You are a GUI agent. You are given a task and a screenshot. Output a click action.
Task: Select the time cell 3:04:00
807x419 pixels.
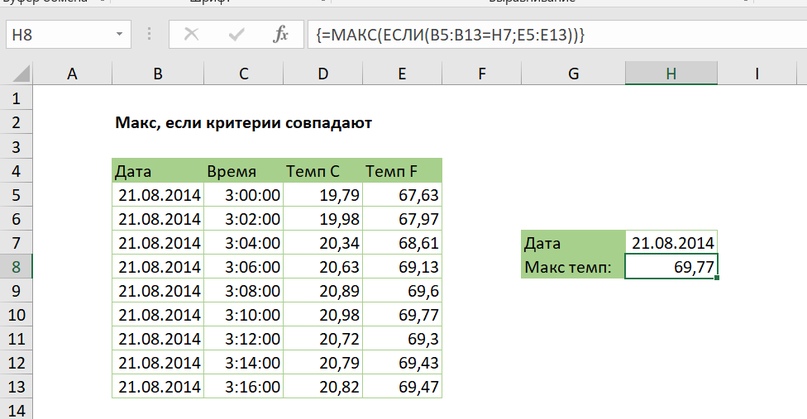pyautogui.click(x=243, y=242)
